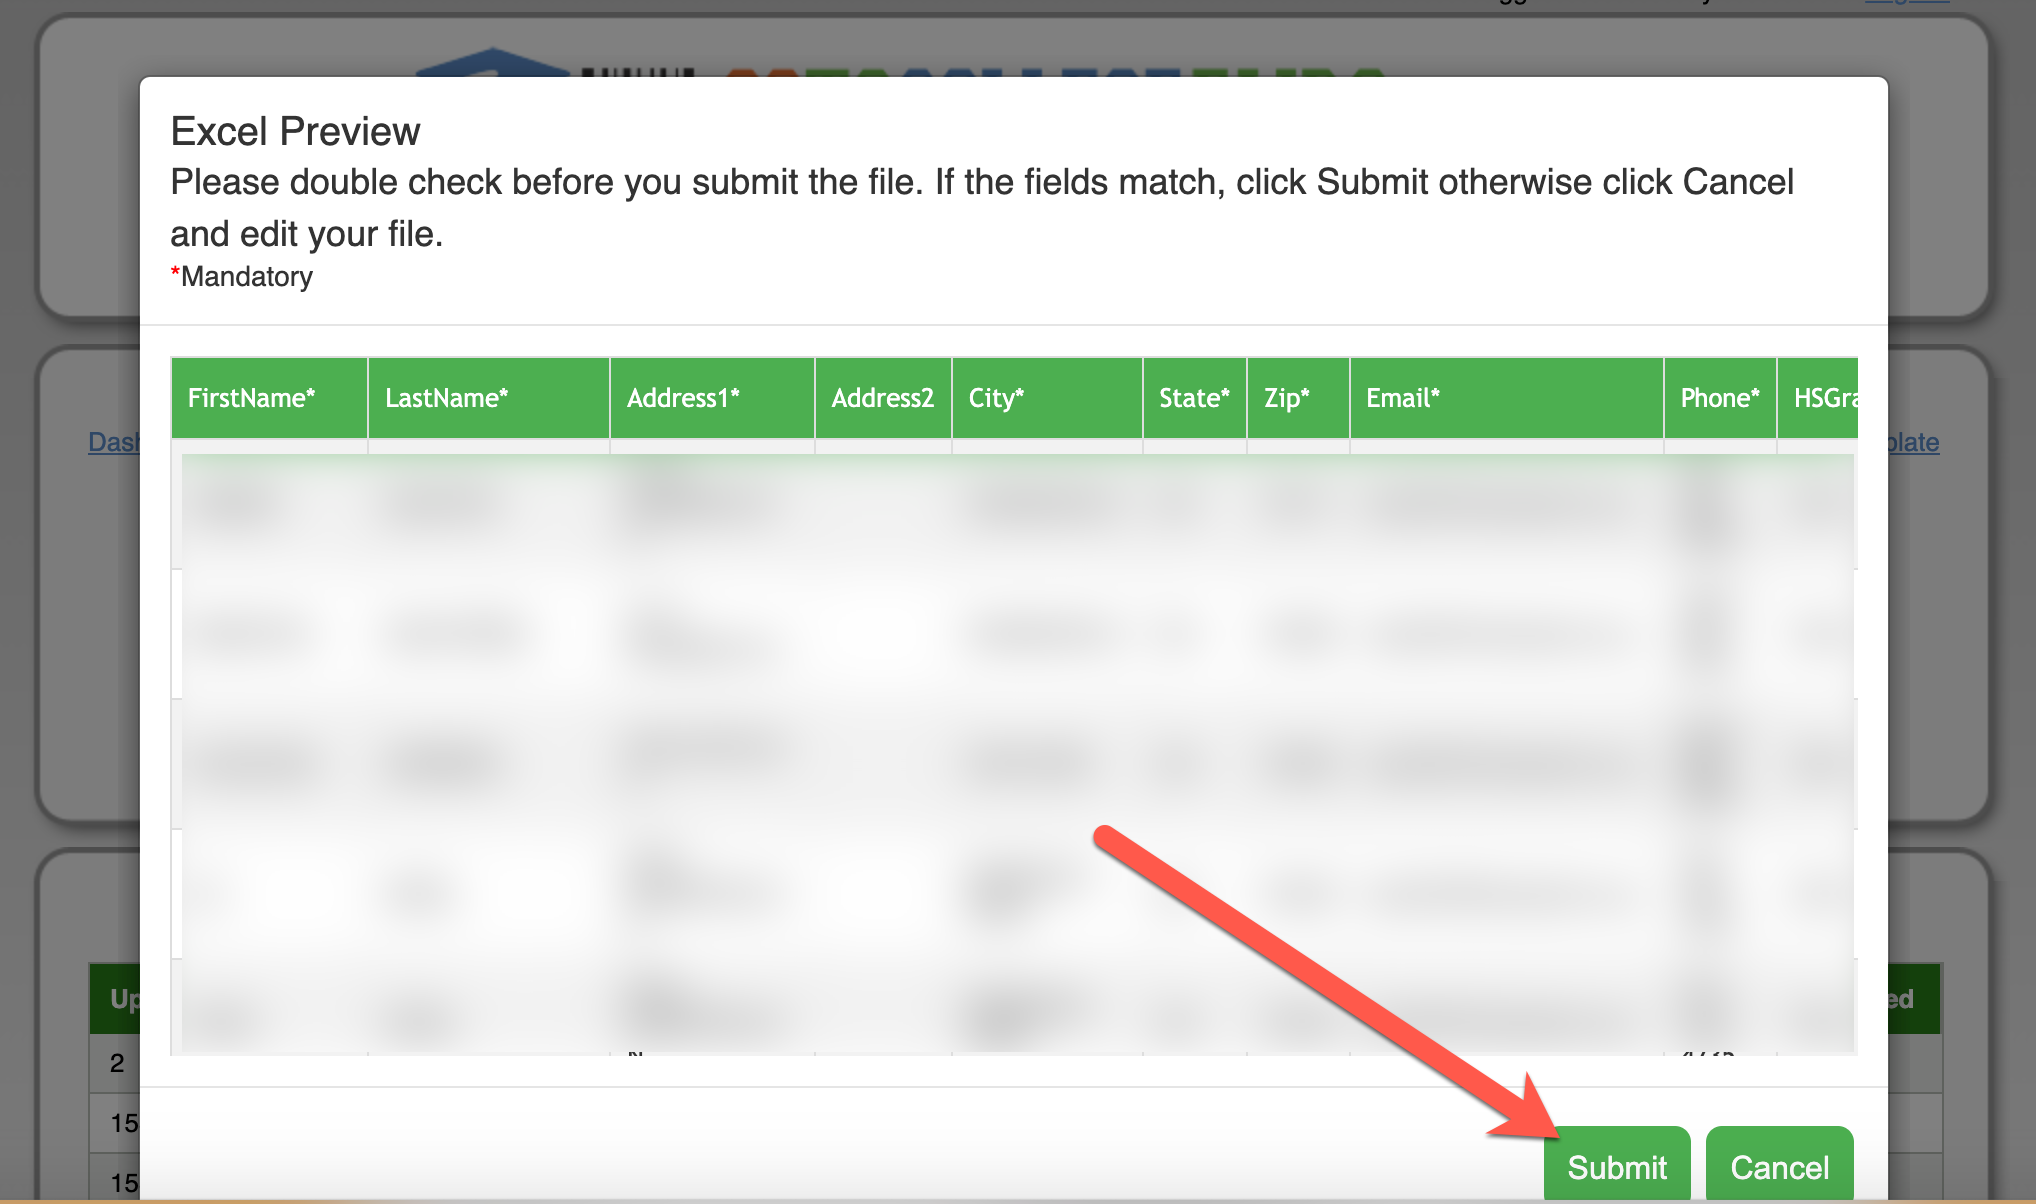The width and height of the screenshot is (2036, 1204).
Task: Click the Address2 column header
Action: click(x=882, y=398)
